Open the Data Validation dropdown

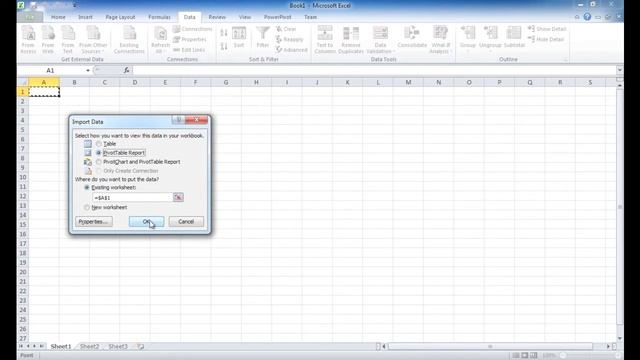[x=380, y=39]
